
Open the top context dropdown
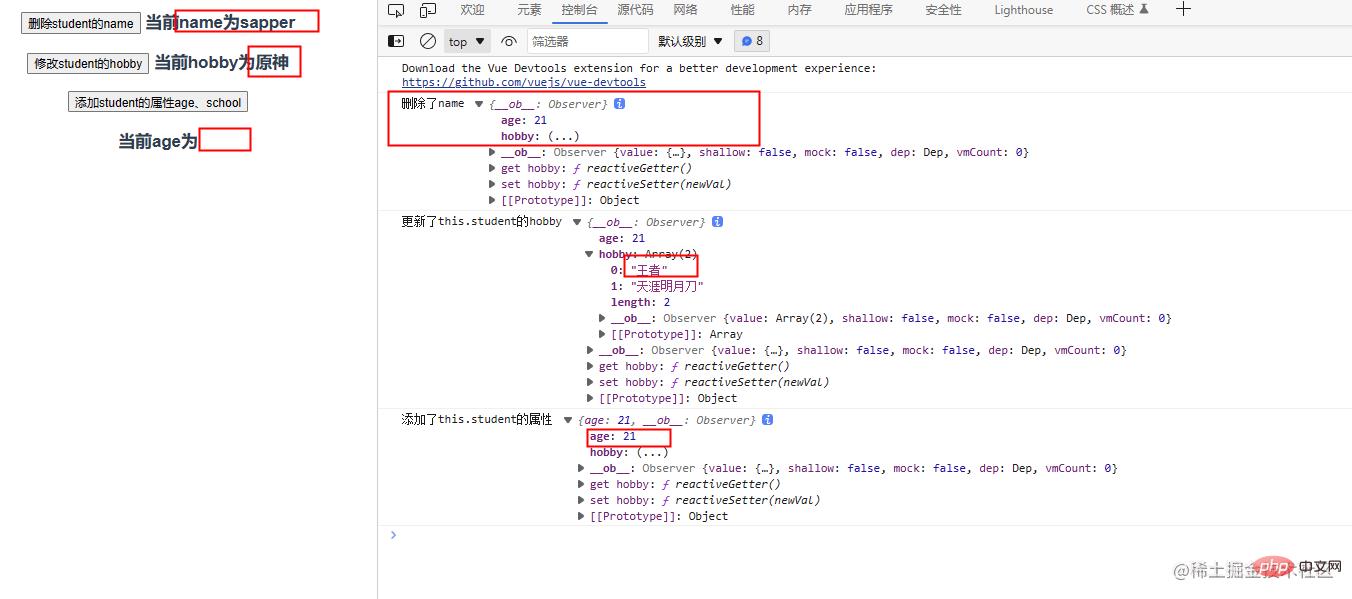(x=467, y=41)
